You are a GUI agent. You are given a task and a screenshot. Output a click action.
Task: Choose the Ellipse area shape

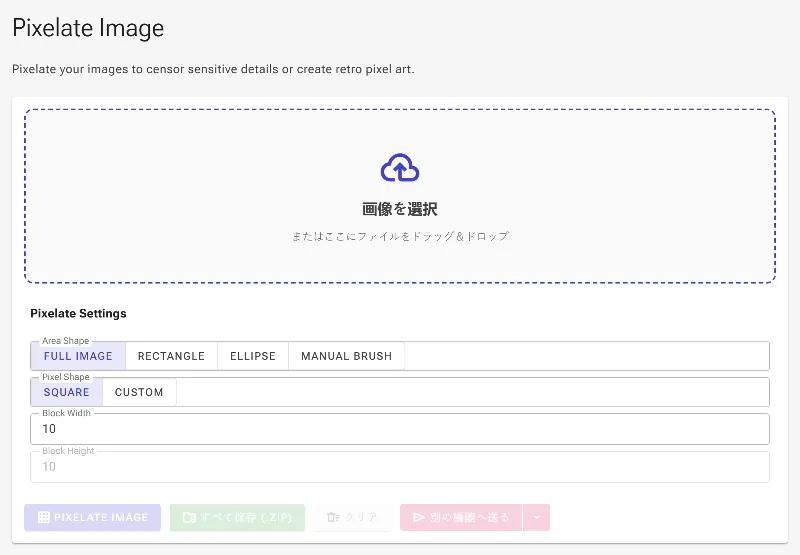tap(253, 356)
